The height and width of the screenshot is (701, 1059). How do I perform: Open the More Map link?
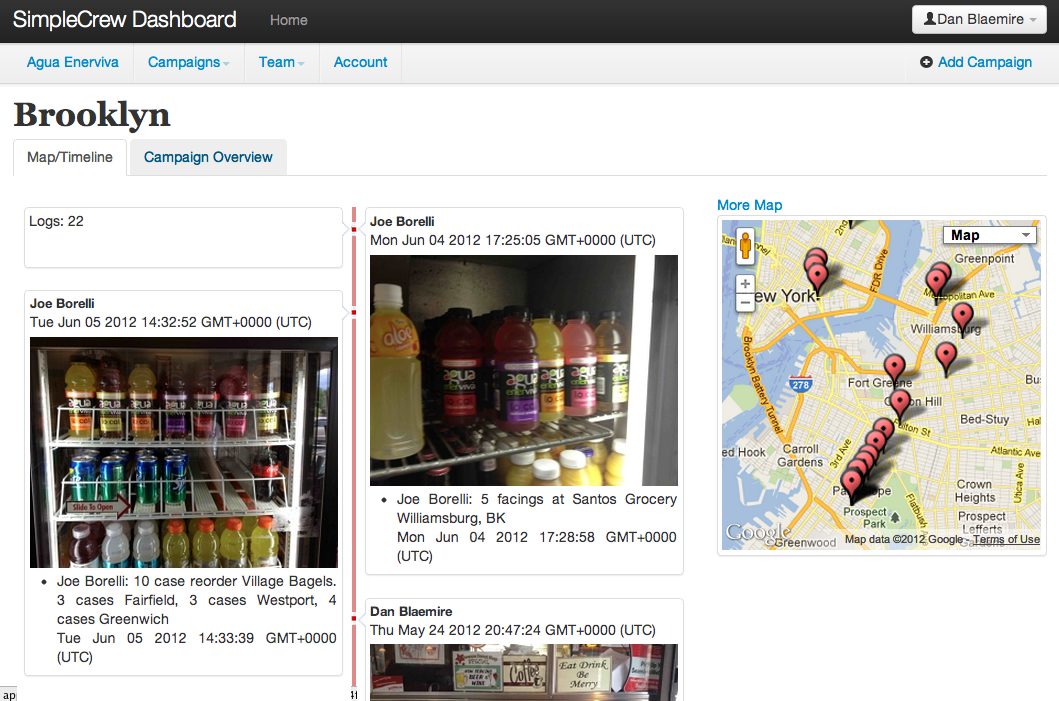(750, 205)
